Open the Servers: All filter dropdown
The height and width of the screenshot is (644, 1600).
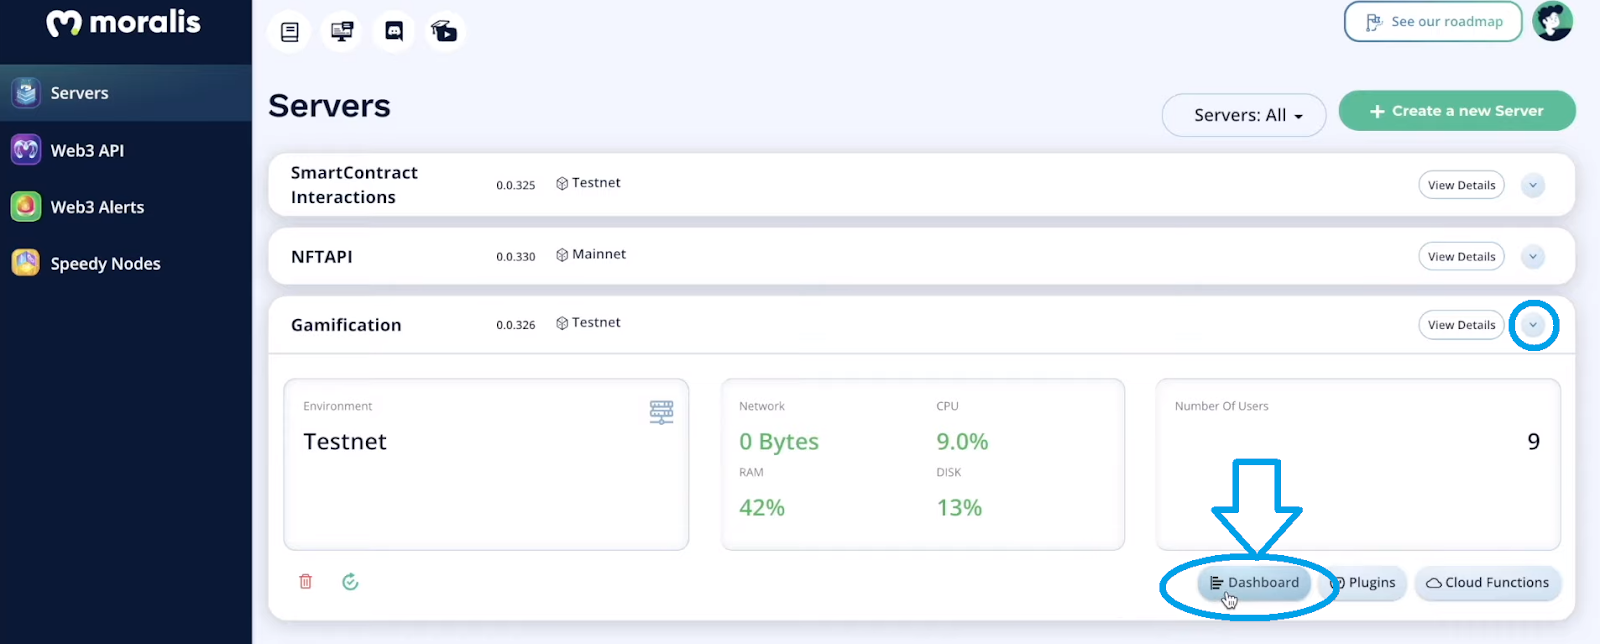coord(1244,115)
